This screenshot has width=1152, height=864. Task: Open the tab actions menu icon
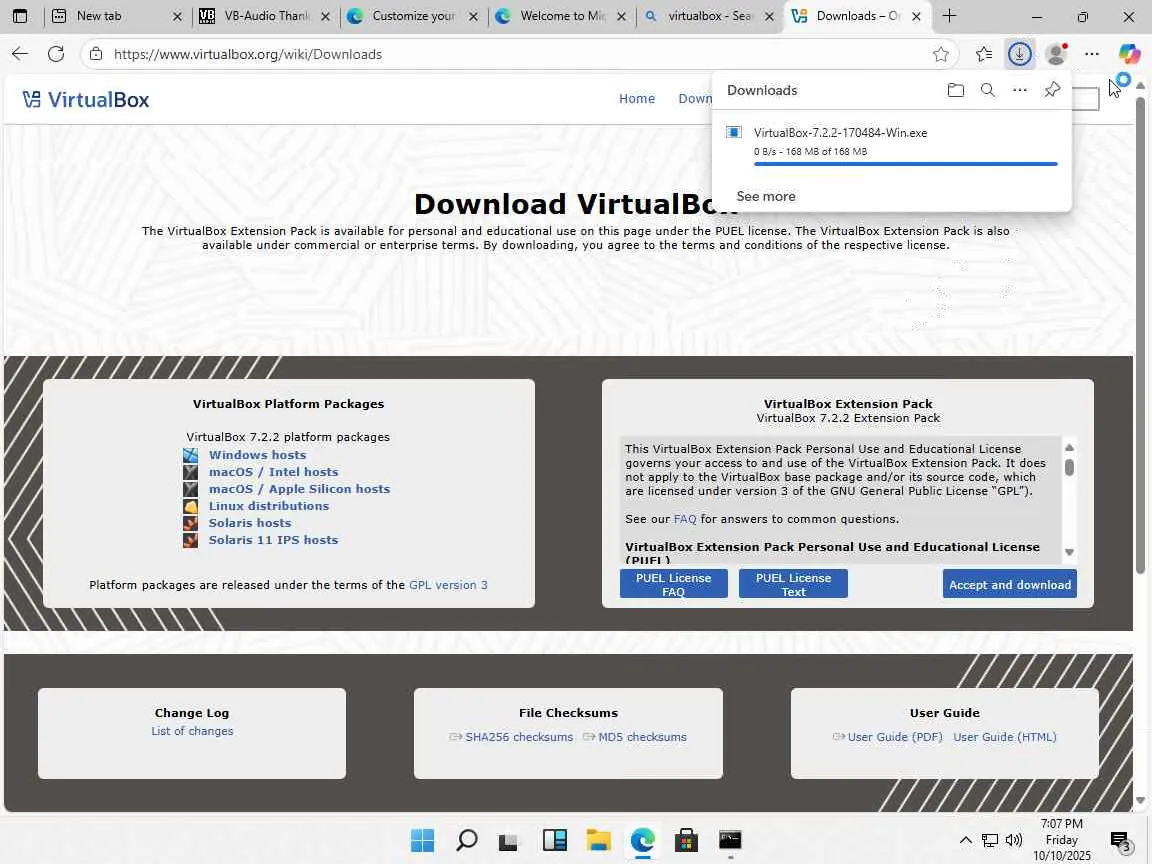pos(20,16)
